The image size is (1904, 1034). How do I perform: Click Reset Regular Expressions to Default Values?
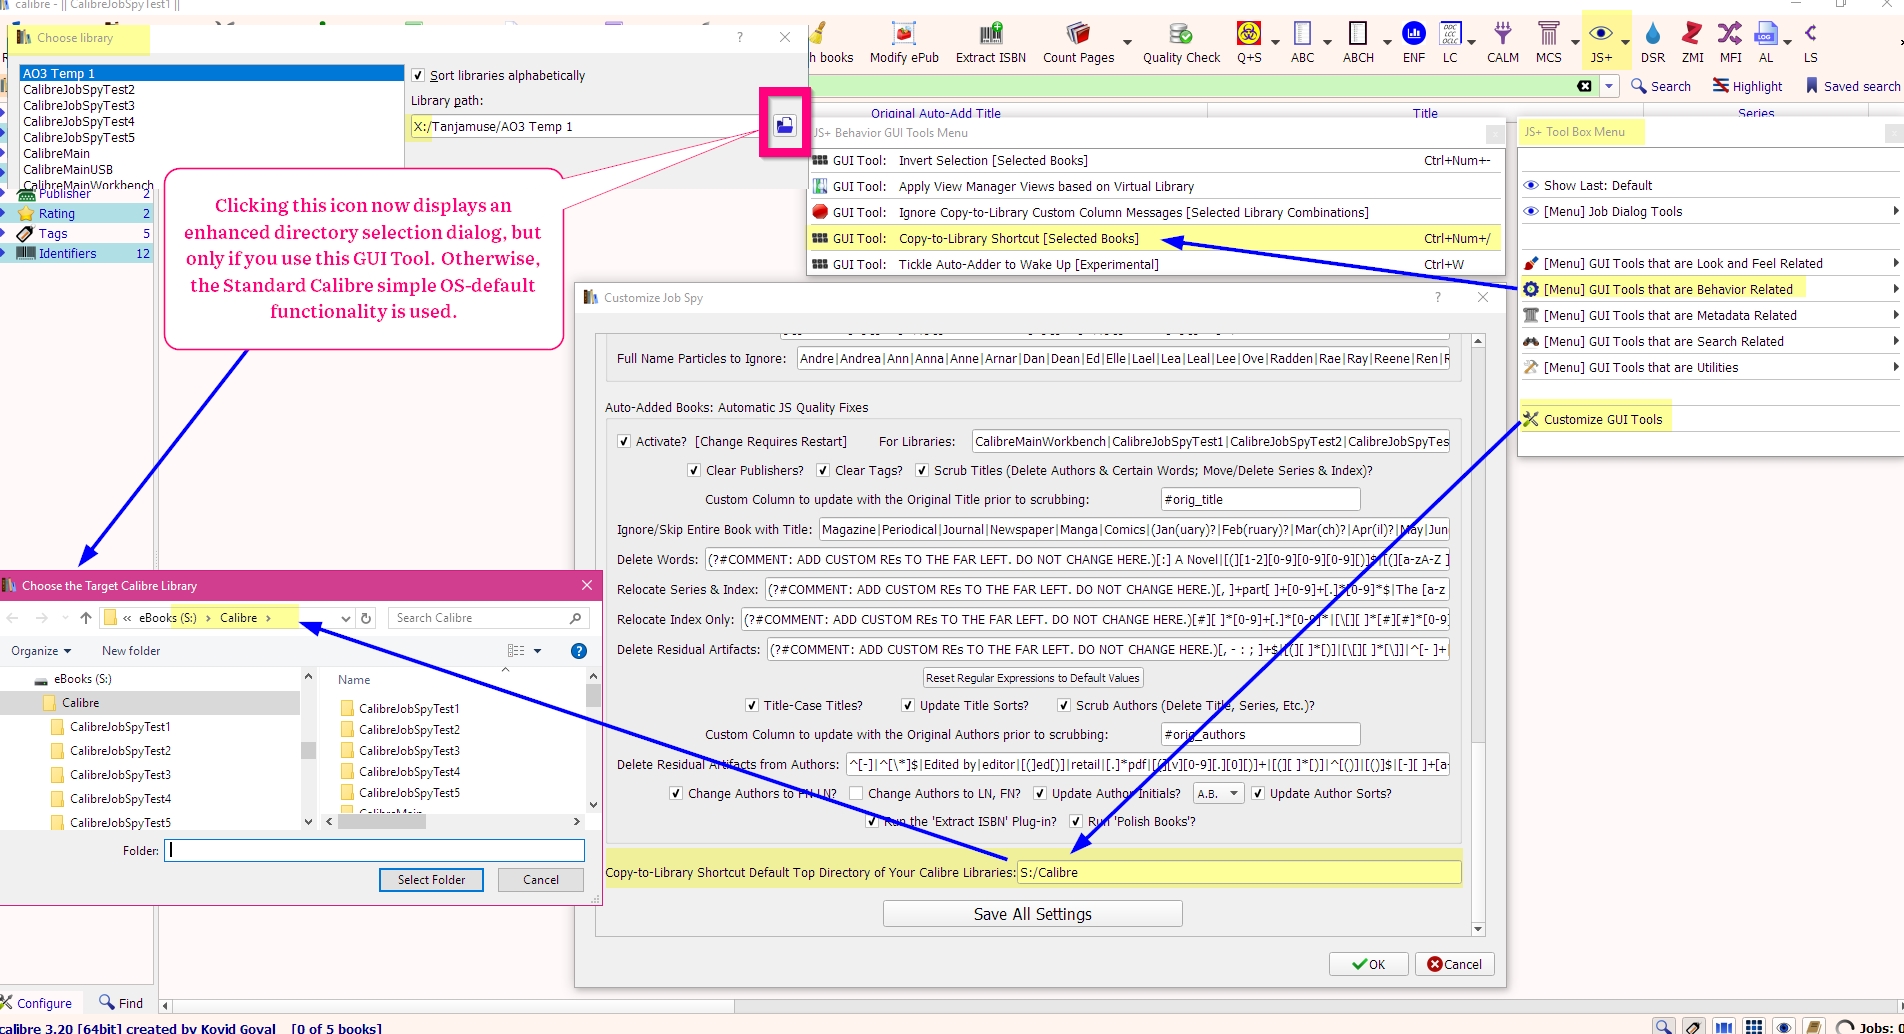1033,678
